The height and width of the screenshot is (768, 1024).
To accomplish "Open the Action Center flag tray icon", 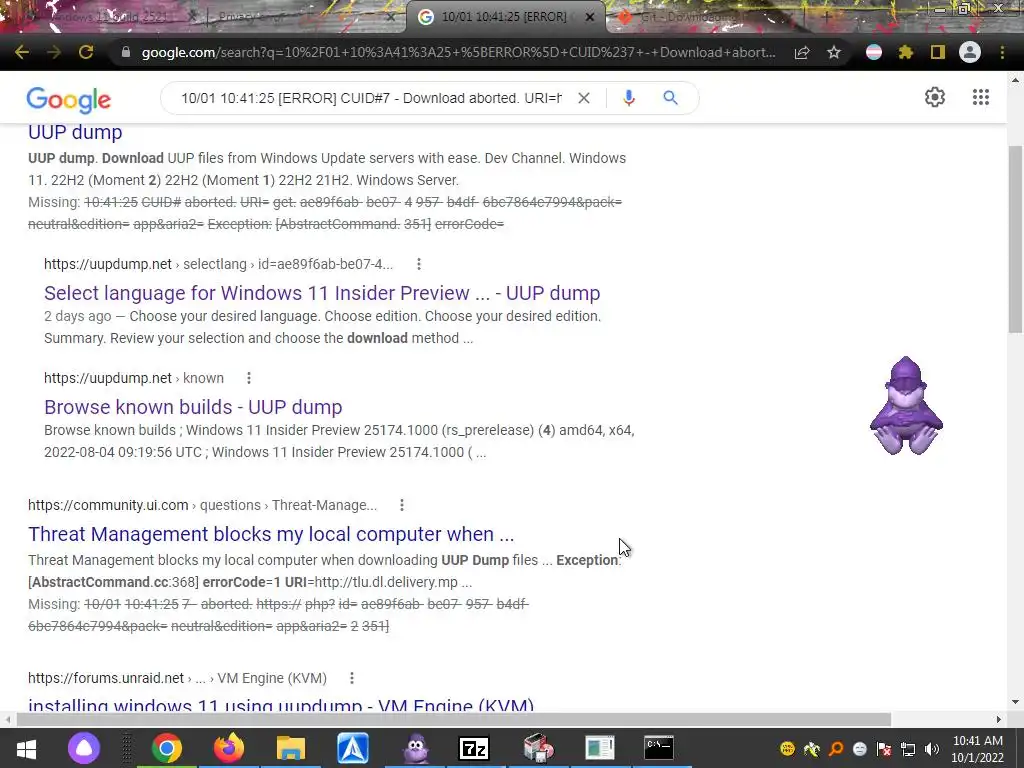I will (x=884, y=748).
